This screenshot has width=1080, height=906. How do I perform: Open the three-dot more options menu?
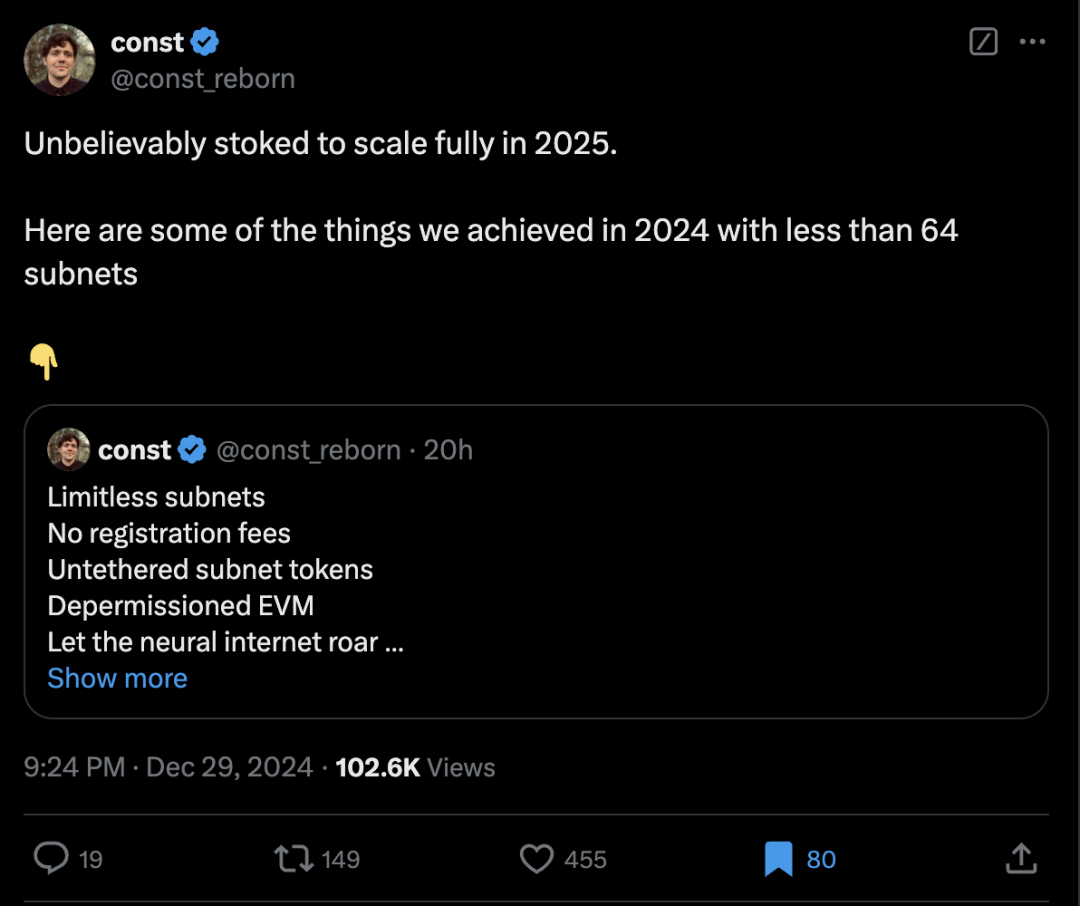click(x=1032, y=42)
